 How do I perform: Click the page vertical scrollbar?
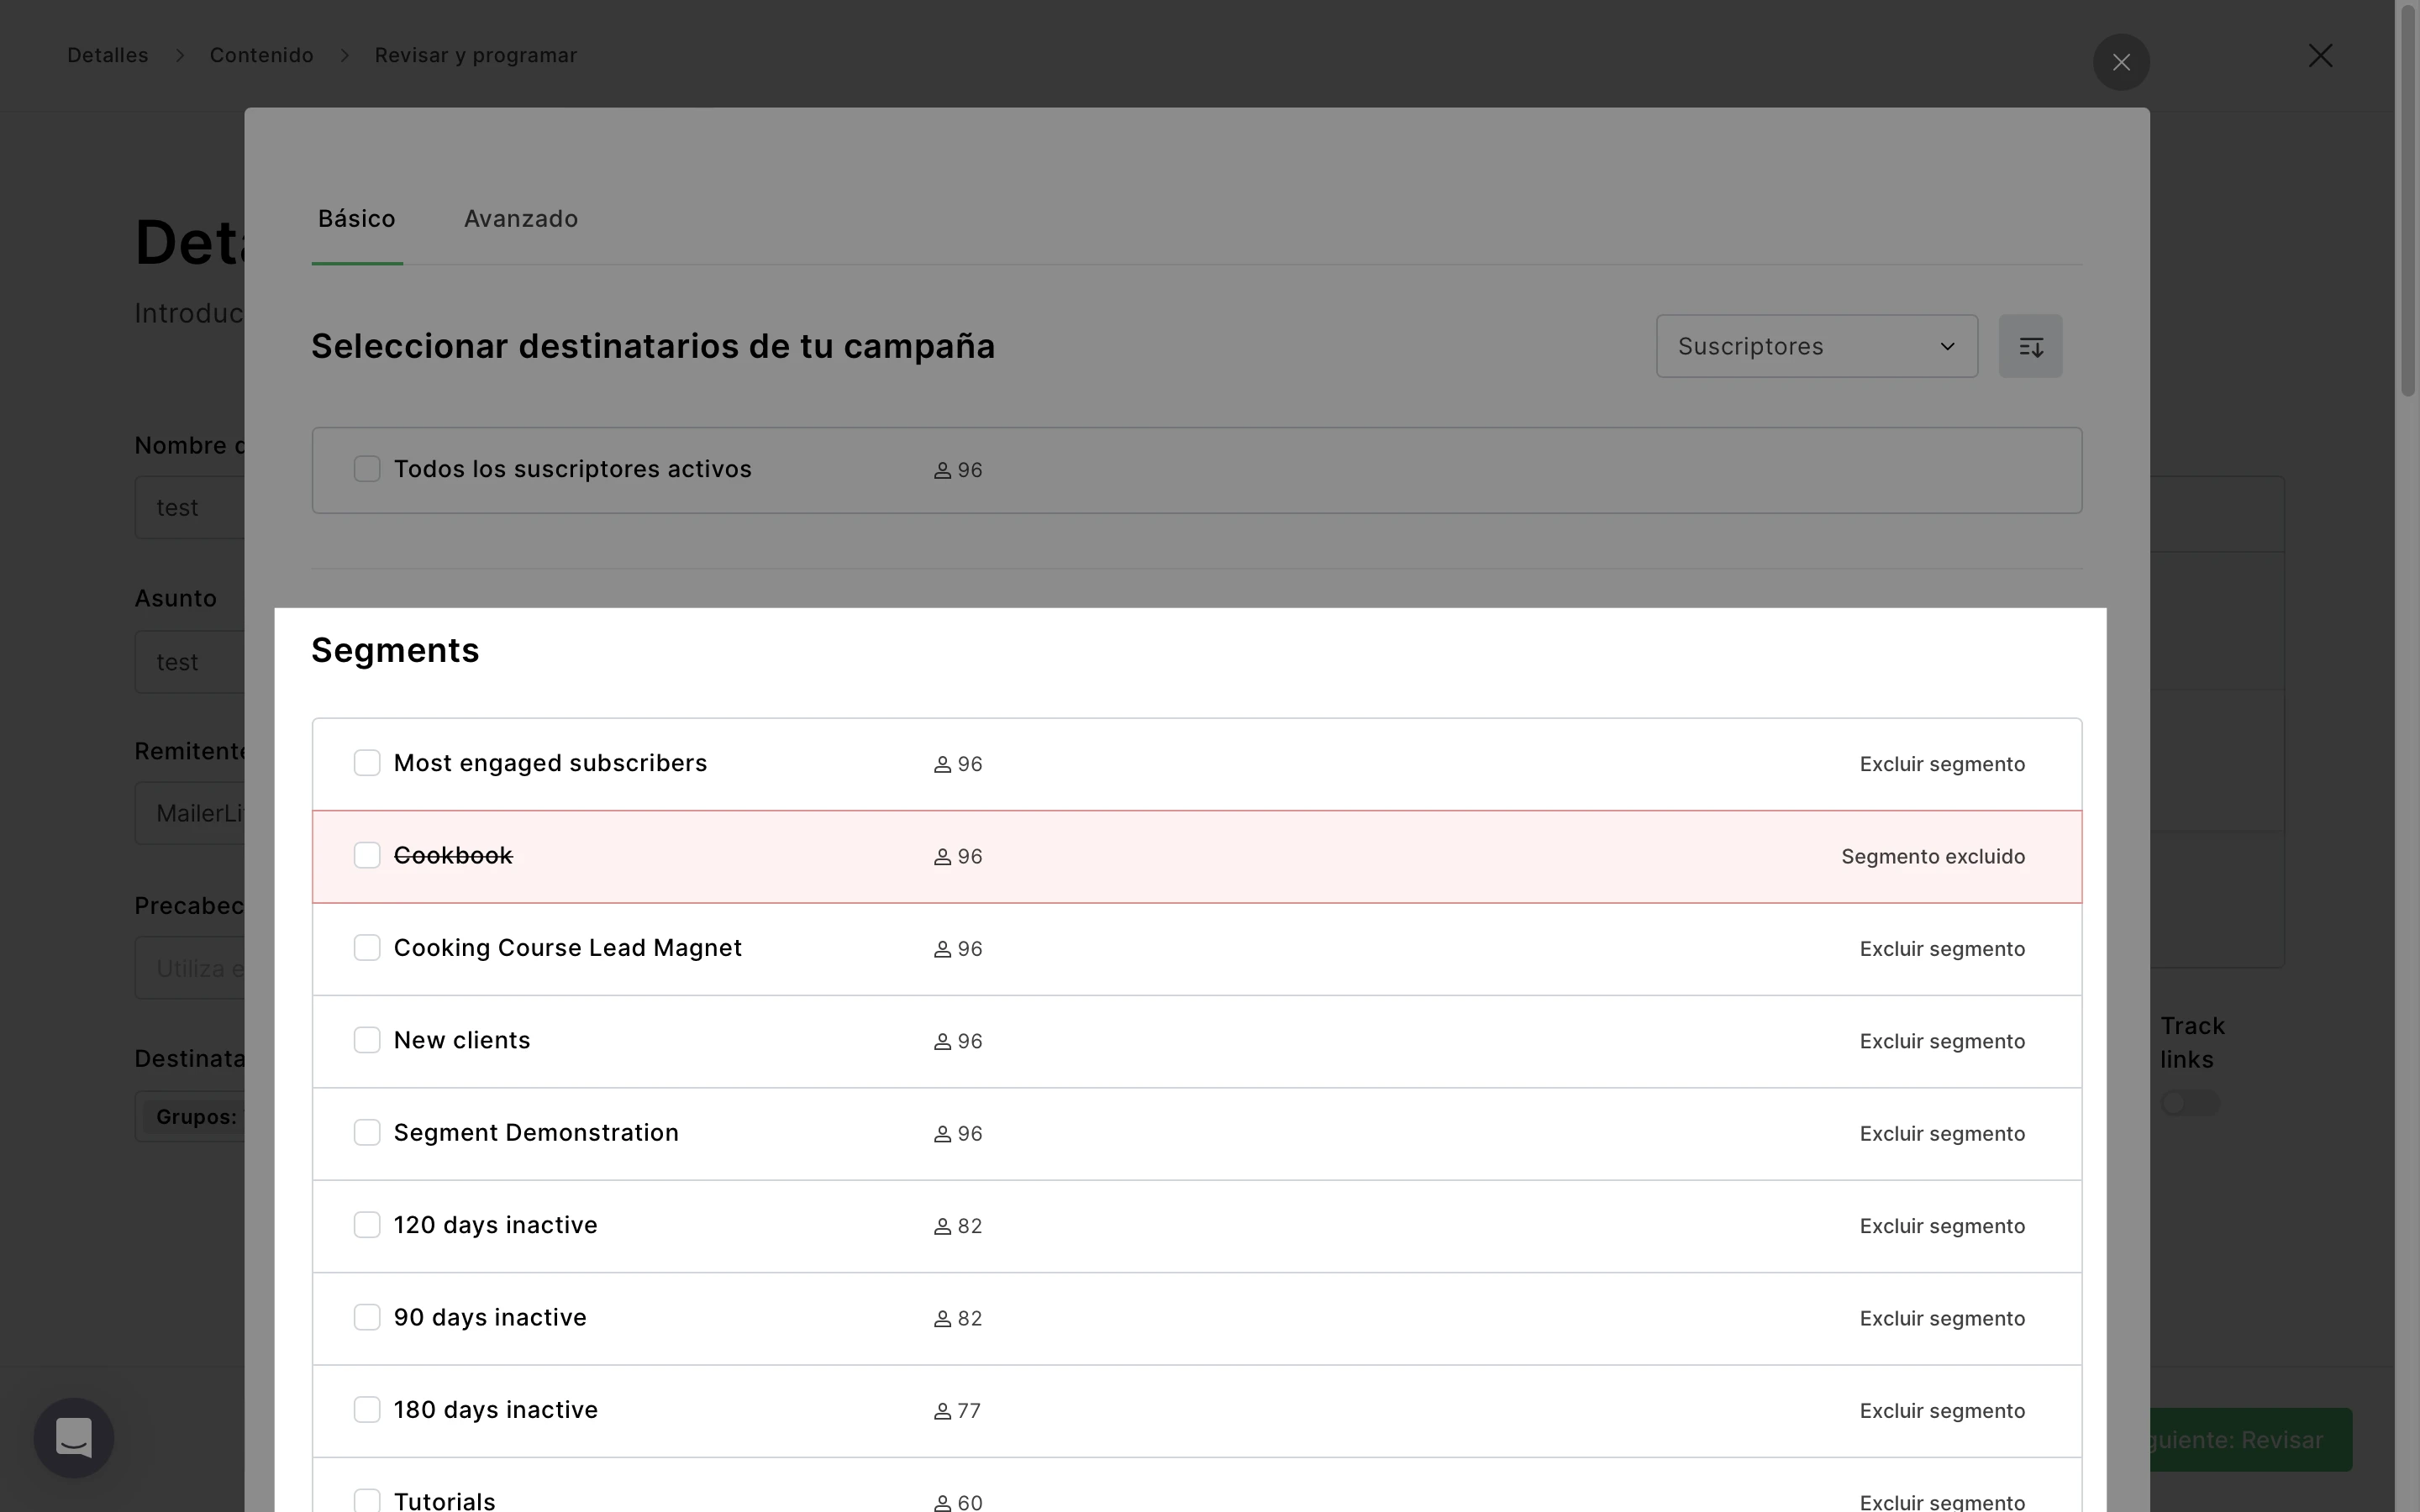tap(2407, 200)
